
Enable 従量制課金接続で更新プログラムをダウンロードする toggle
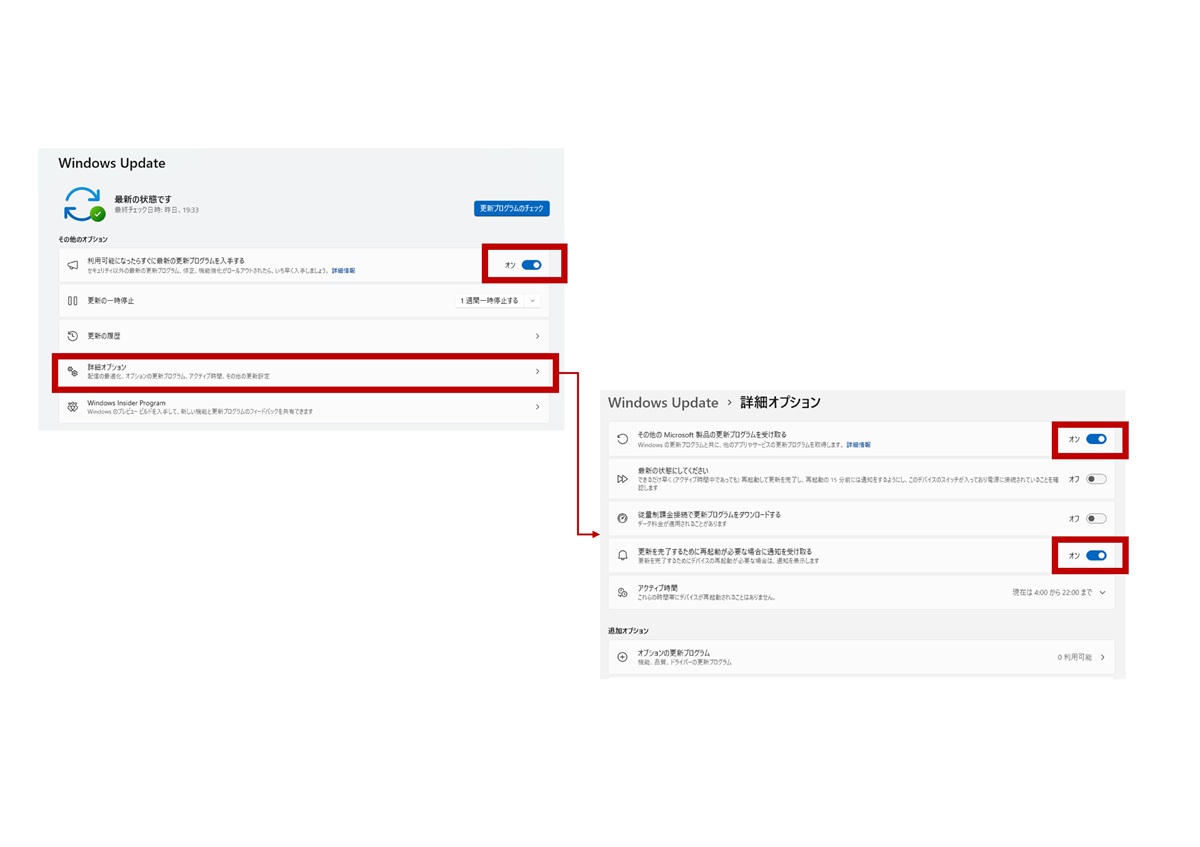[x=1096, y=518]
